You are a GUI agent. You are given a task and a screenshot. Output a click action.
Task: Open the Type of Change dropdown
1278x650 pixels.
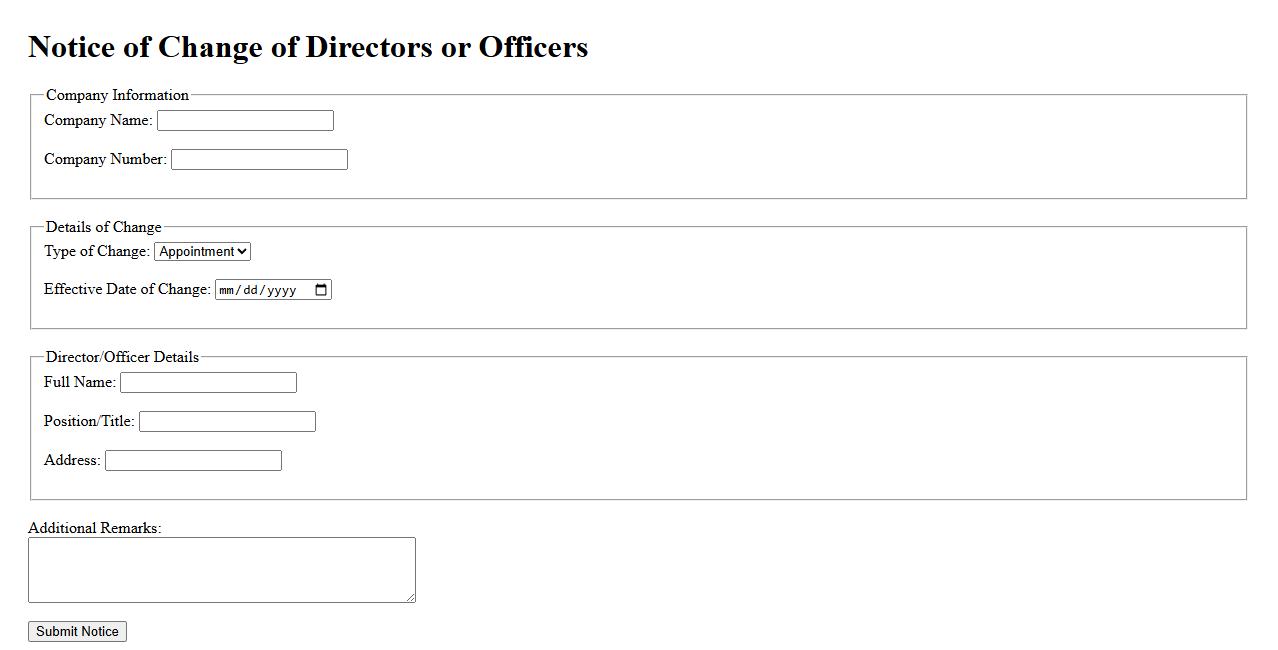202,252
